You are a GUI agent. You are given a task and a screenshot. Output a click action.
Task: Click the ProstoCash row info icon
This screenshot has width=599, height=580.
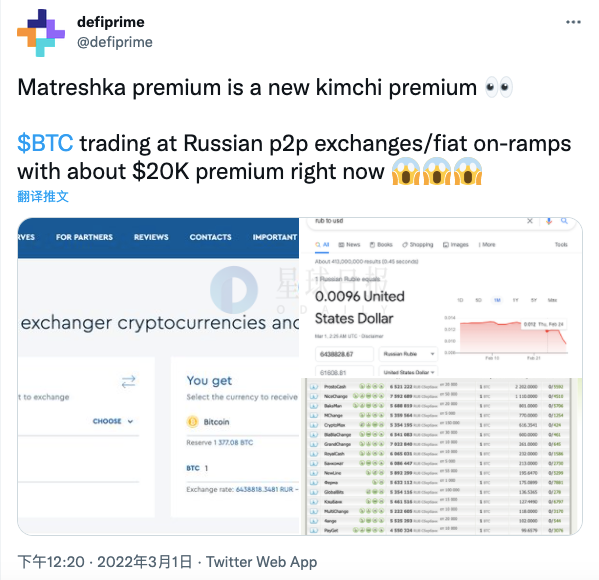tap(314, 386)
